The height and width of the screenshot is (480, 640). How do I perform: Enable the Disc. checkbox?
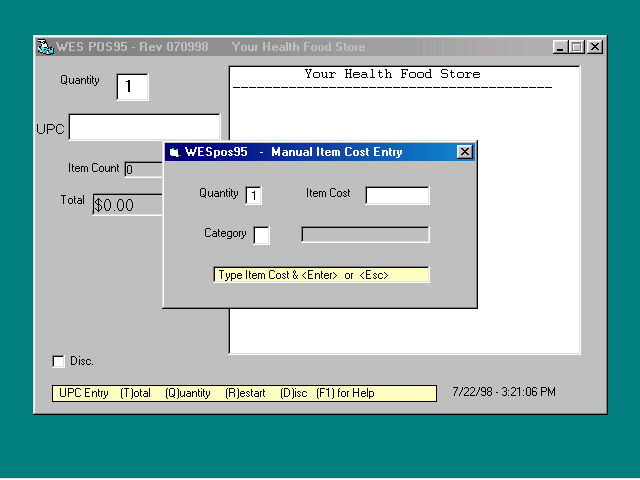tap(58, 361)
